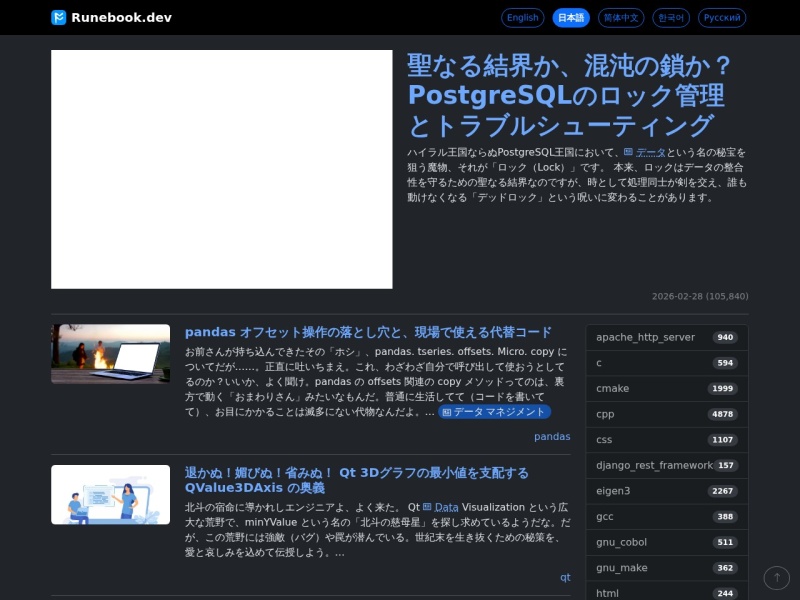Open the pandas category link
Screen dimensions: 800x600
(552, 437)
